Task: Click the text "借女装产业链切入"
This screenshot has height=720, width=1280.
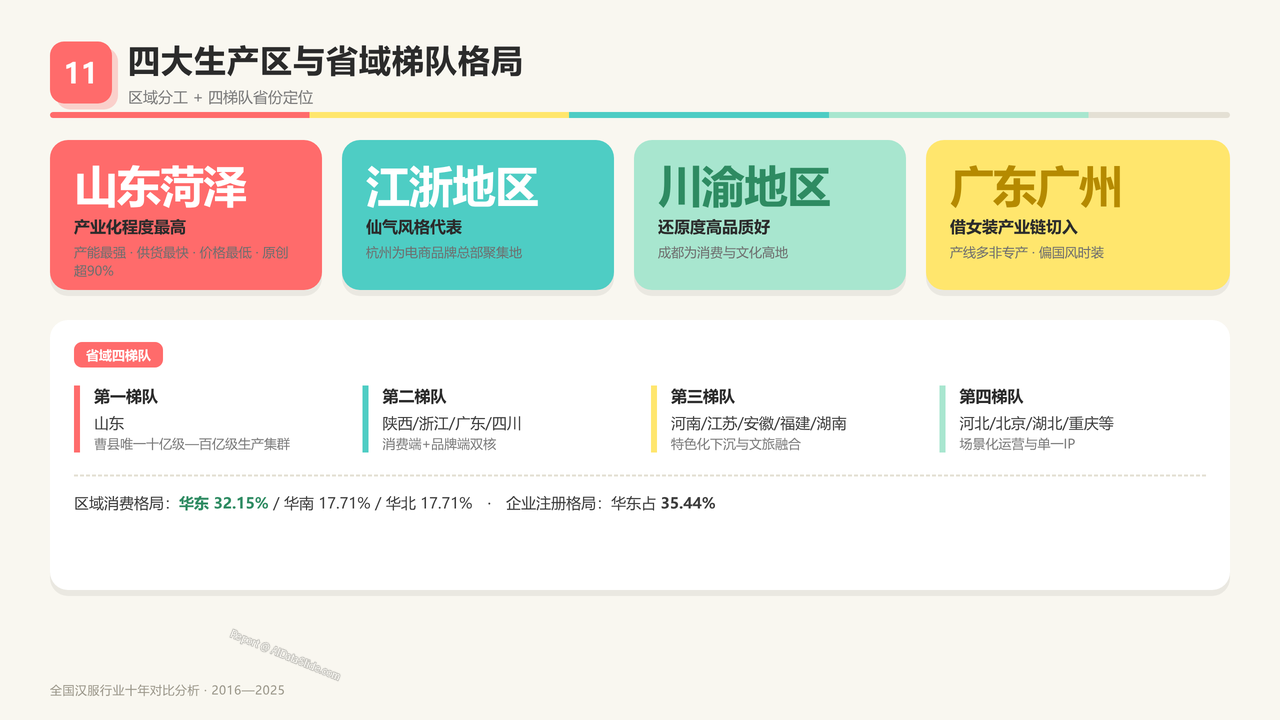Action: pos(1014,228)
